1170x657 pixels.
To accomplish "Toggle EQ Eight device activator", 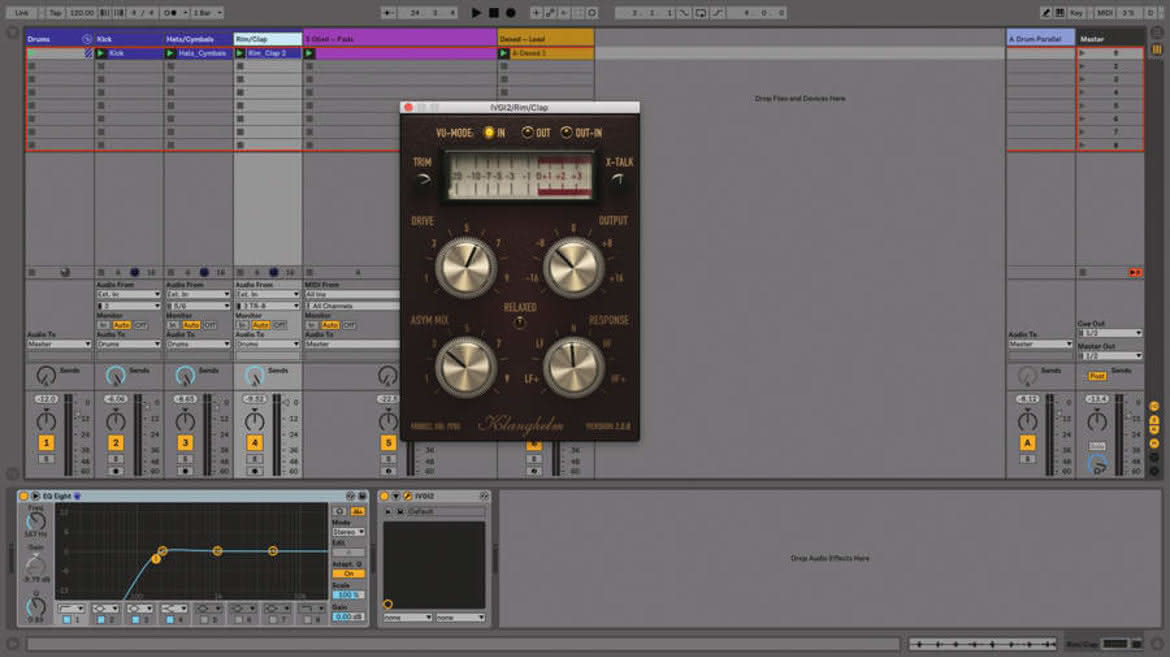I will click(x=24, y=496).
